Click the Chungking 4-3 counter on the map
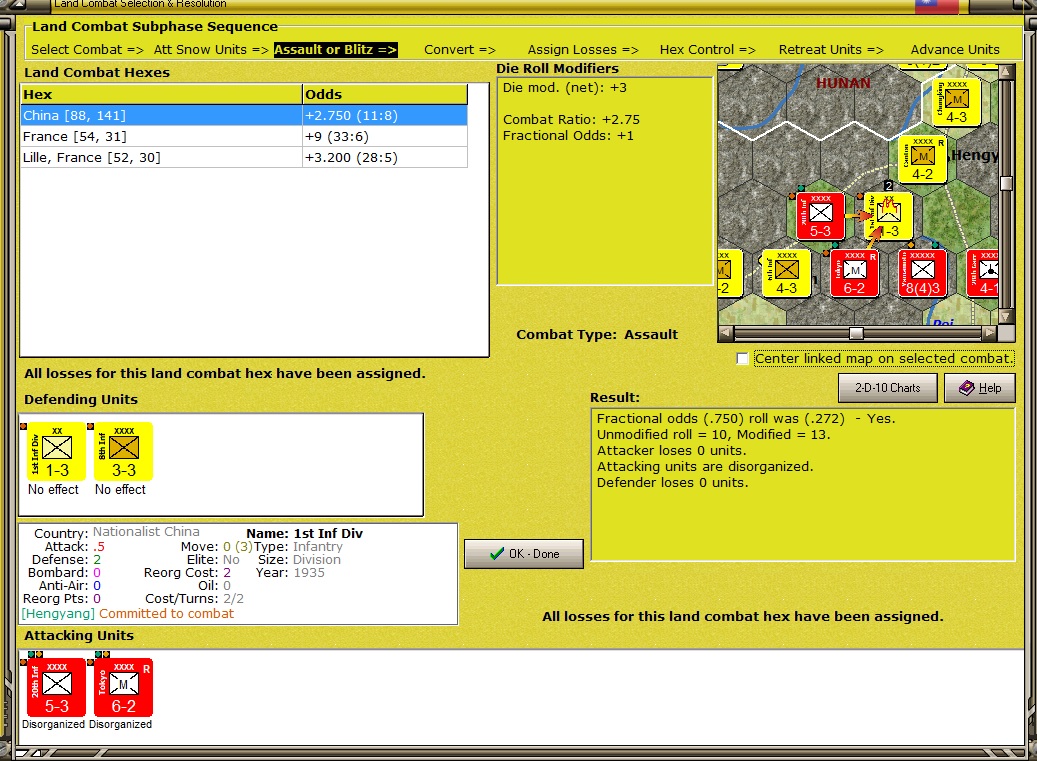Image resolution: width=1037 pixels, height=761 pixels. 956,102
